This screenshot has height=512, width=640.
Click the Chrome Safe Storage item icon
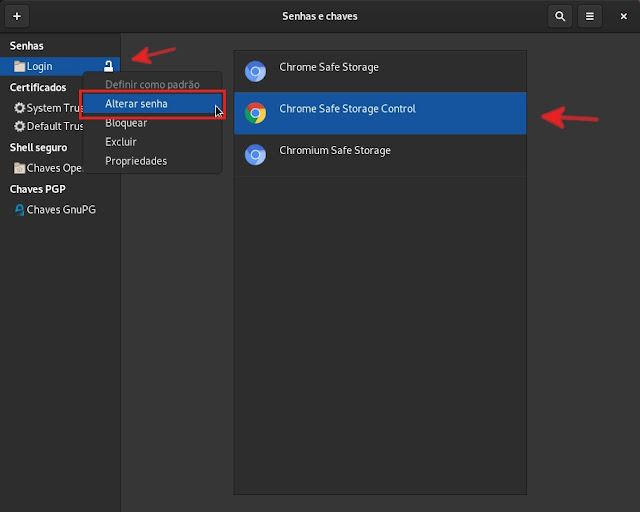[256, 71]
